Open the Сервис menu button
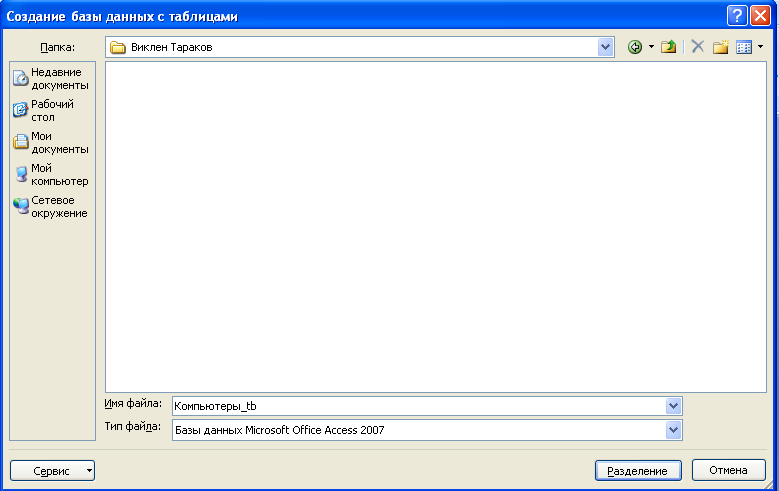 pyautogui.click(x=52, y=471)
